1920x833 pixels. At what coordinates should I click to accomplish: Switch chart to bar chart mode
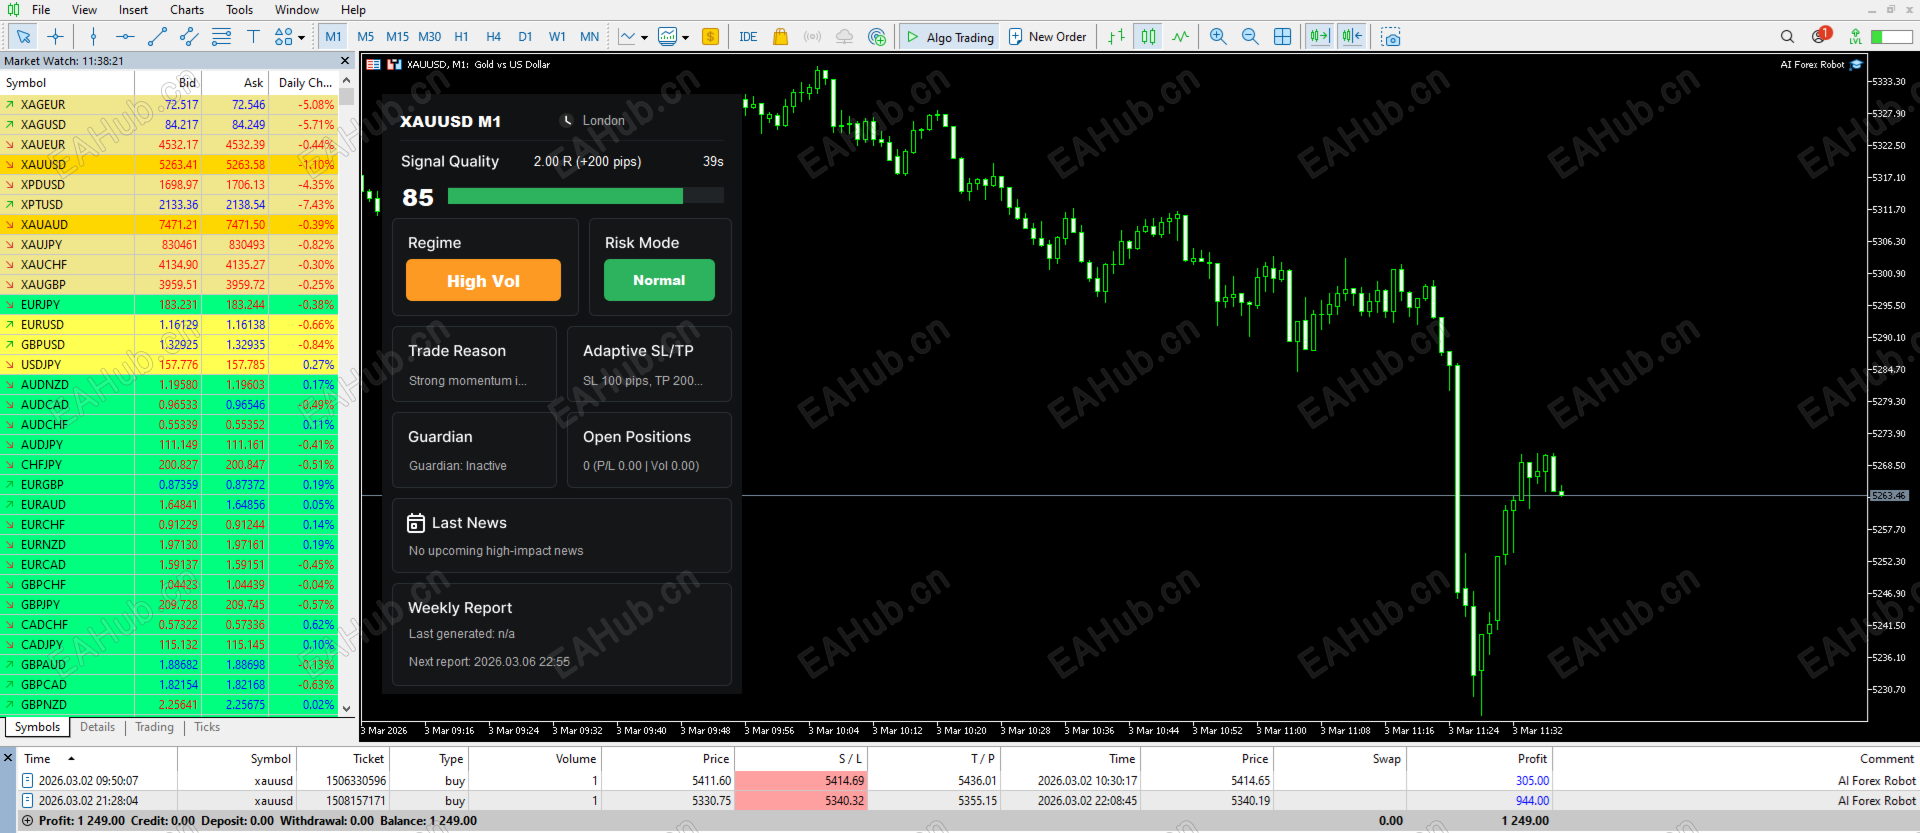(x=1116, y=37)
